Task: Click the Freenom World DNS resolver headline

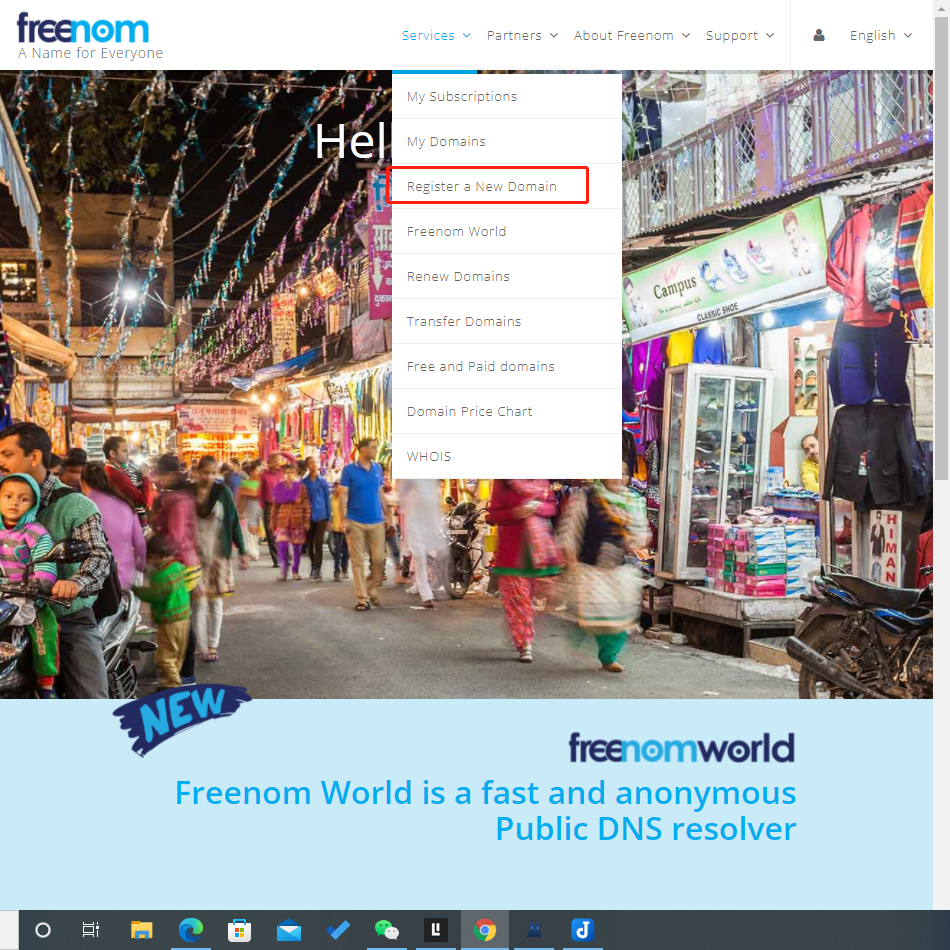Action: click(x=485, y=811)
